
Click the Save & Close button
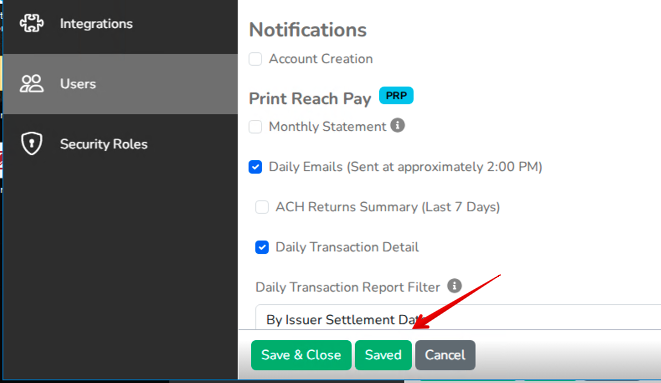point(301,355)
